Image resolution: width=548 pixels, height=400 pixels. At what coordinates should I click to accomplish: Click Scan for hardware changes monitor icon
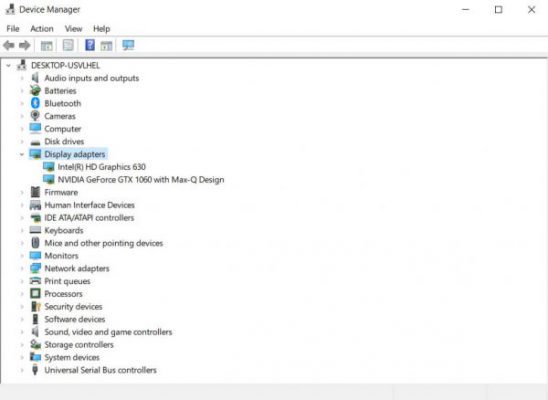pos(128,45)
